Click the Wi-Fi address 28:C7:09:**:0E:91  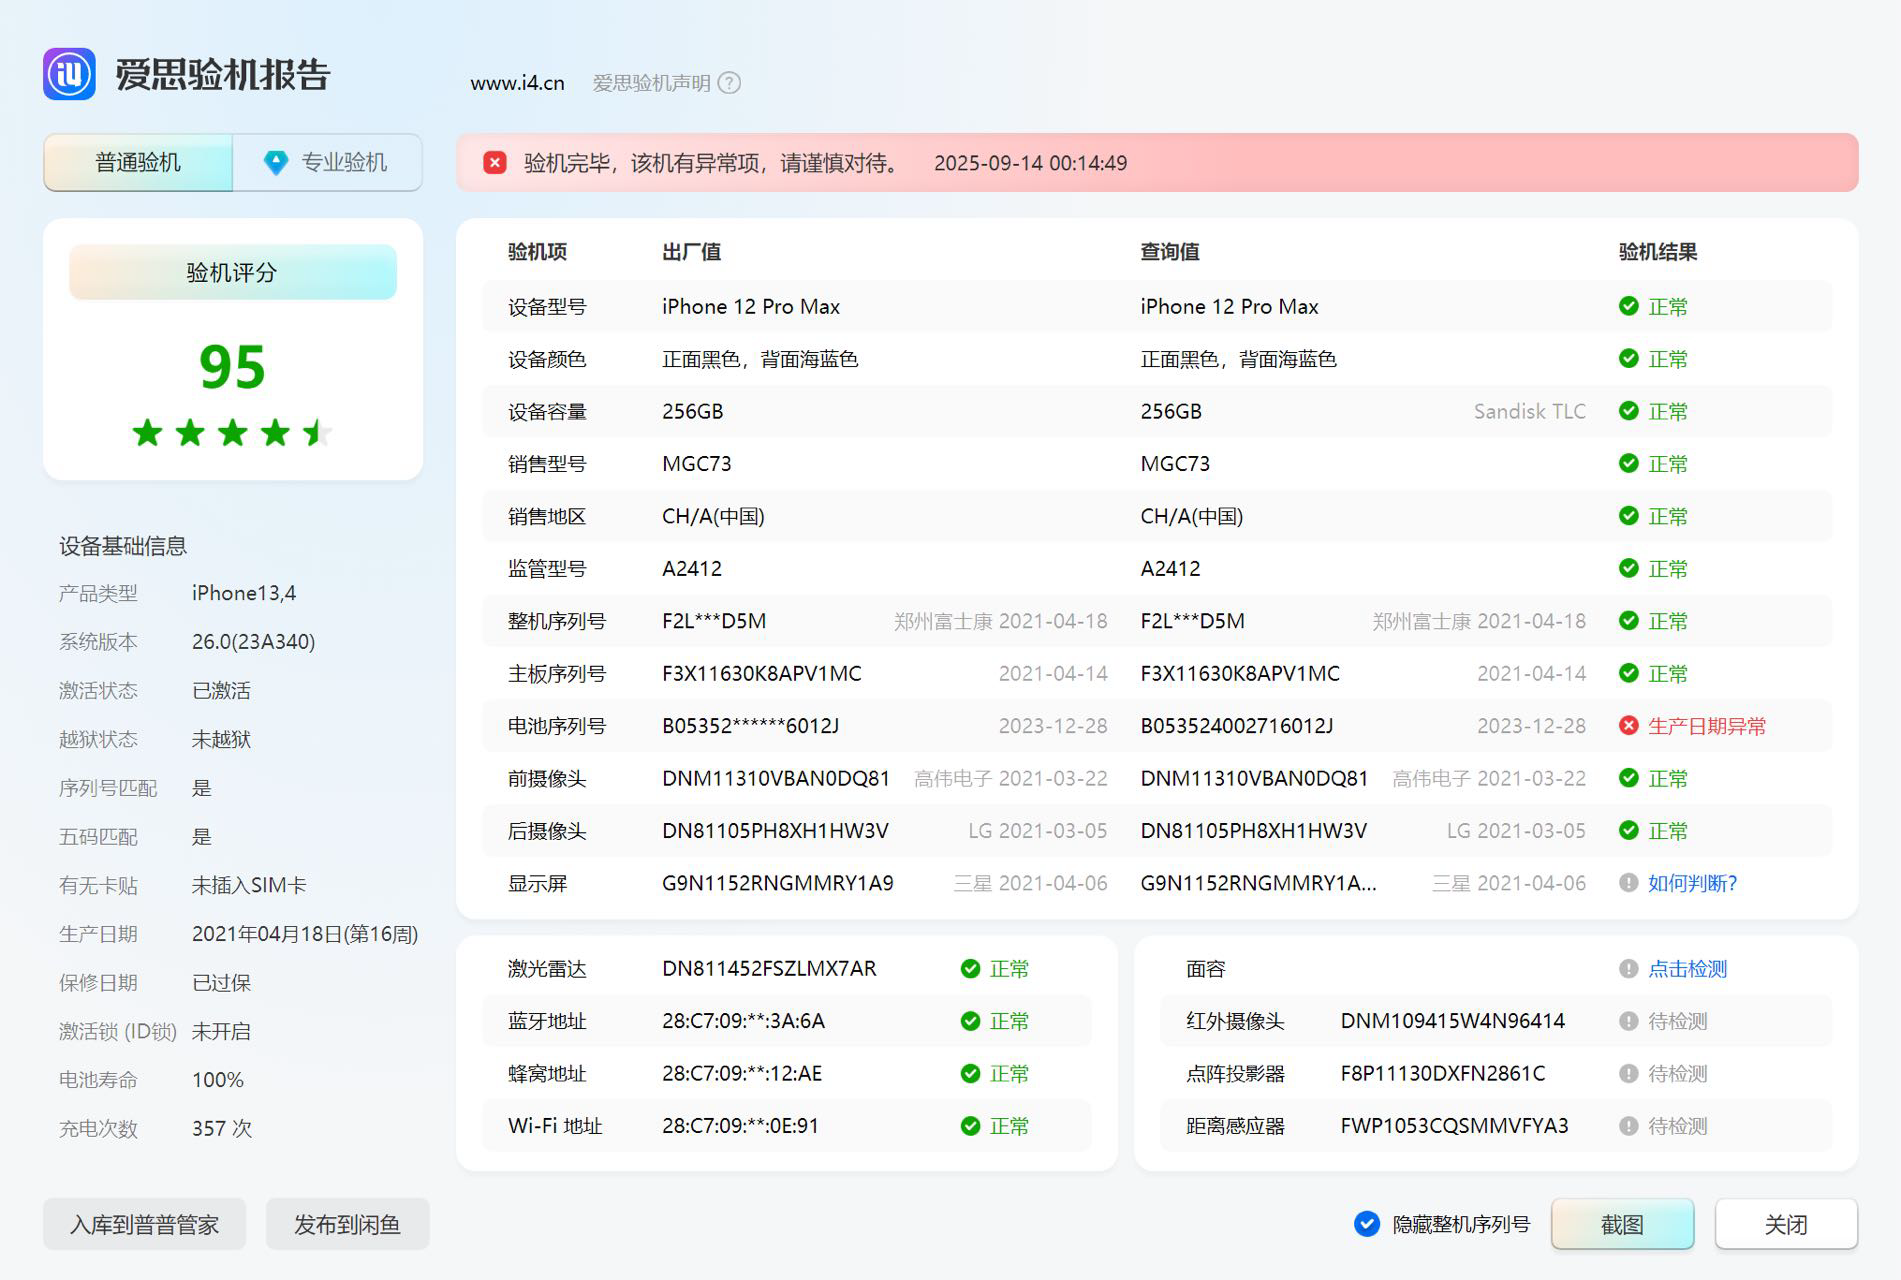[740, 1126]
